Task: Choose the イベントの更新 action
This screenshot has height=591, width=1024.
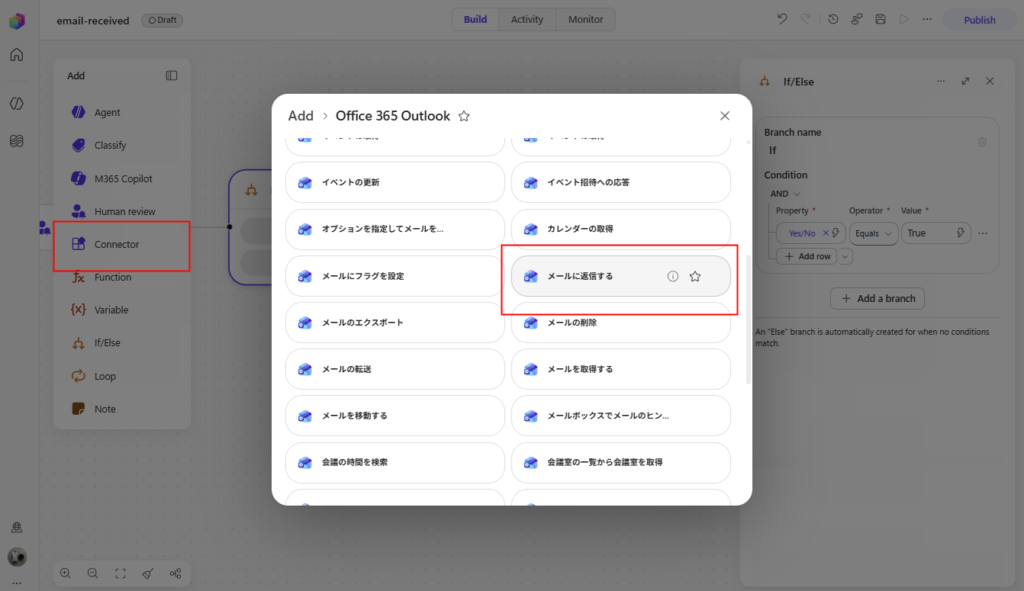Action: pyautogui.click(x=395, y=182)
